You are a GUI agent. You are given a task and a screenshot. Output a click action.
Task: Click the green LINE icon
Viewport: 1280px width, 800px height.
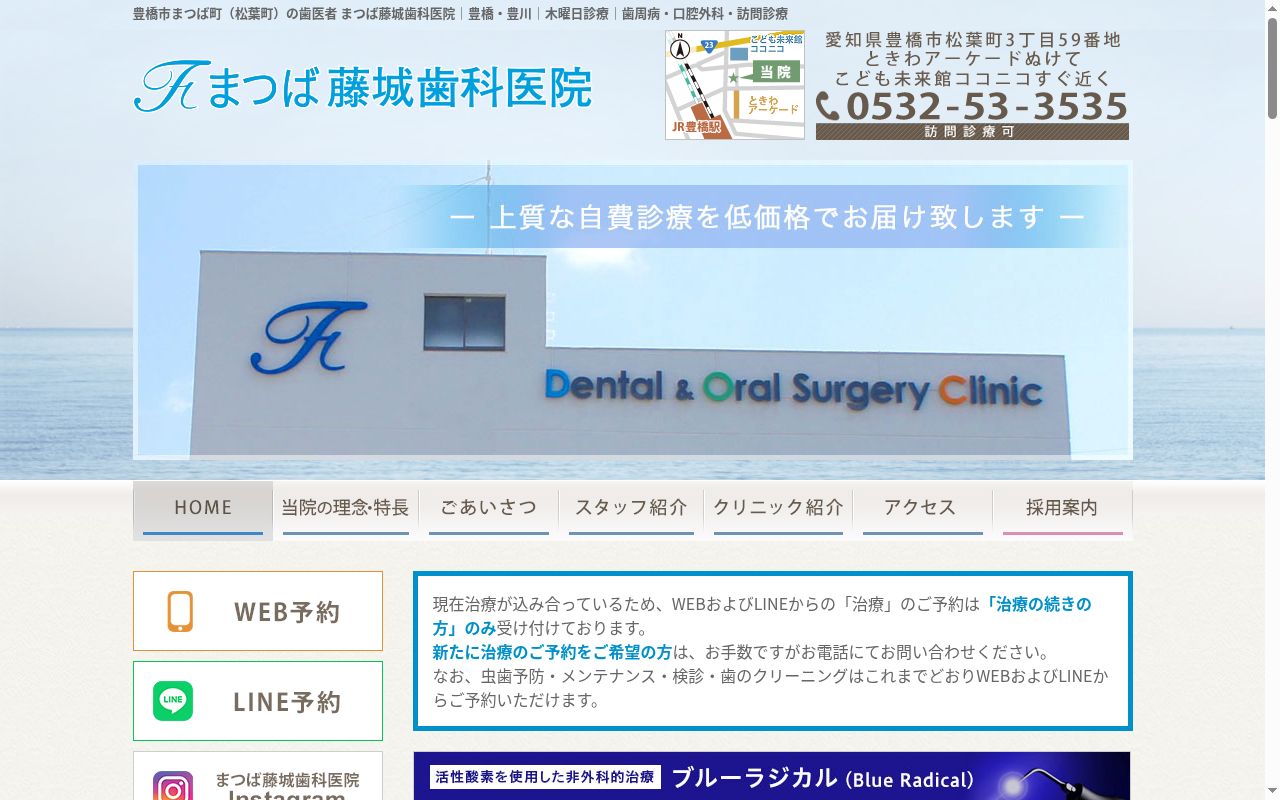[x=173, y=701]
